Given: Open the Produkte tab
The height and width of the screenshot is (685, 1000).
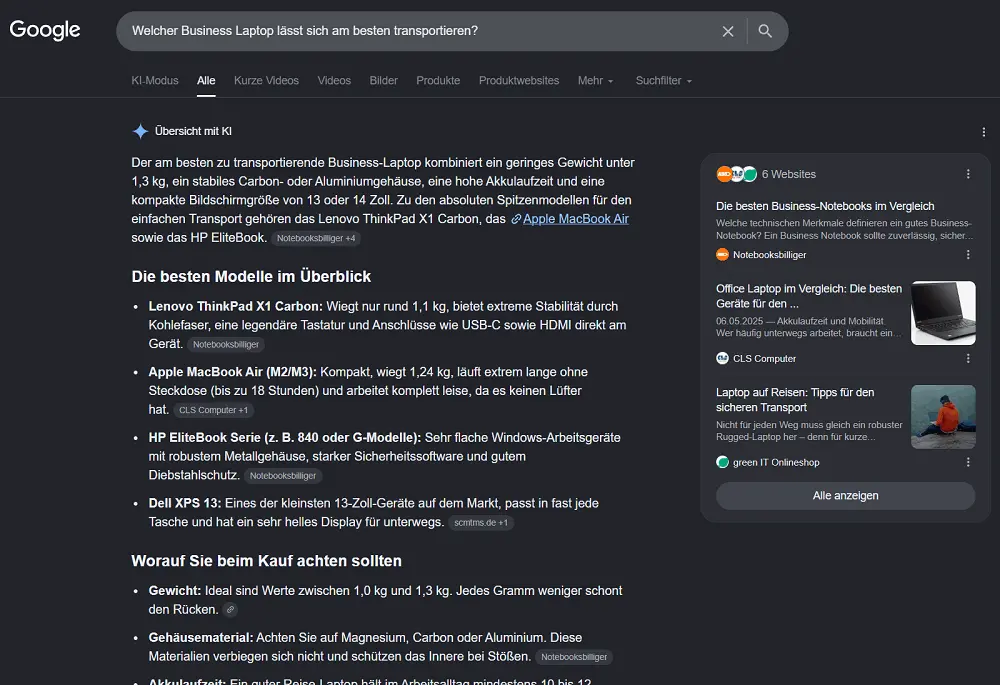Looking at the screenshot, I should click(x=438, y=80).
